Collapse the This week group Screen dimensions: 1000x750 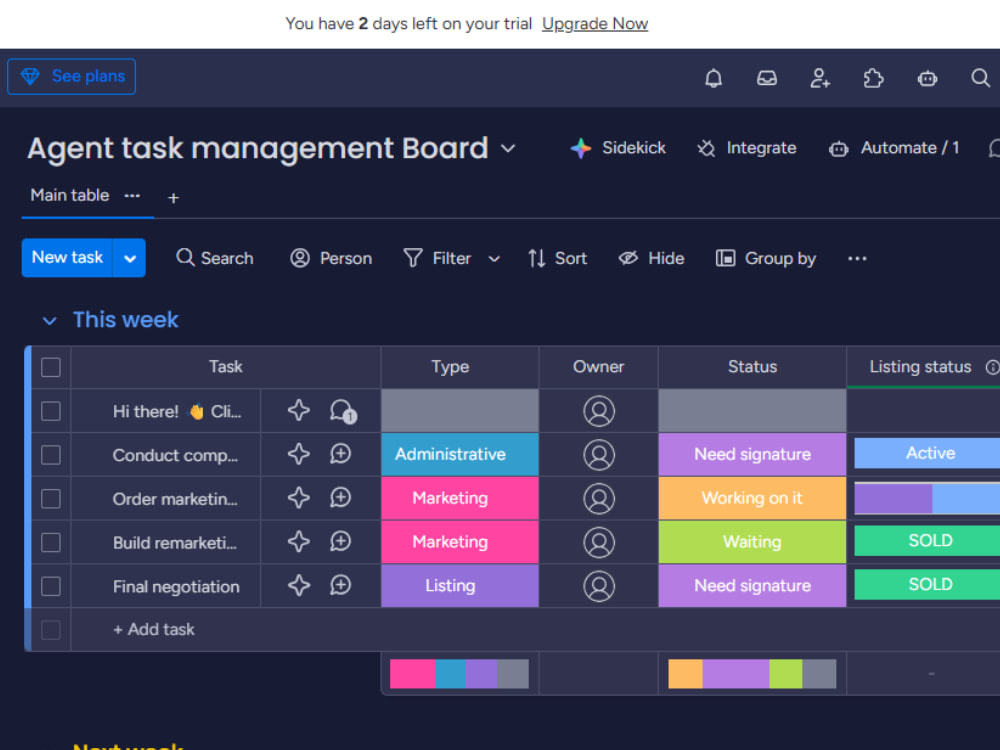pos(49,320)
